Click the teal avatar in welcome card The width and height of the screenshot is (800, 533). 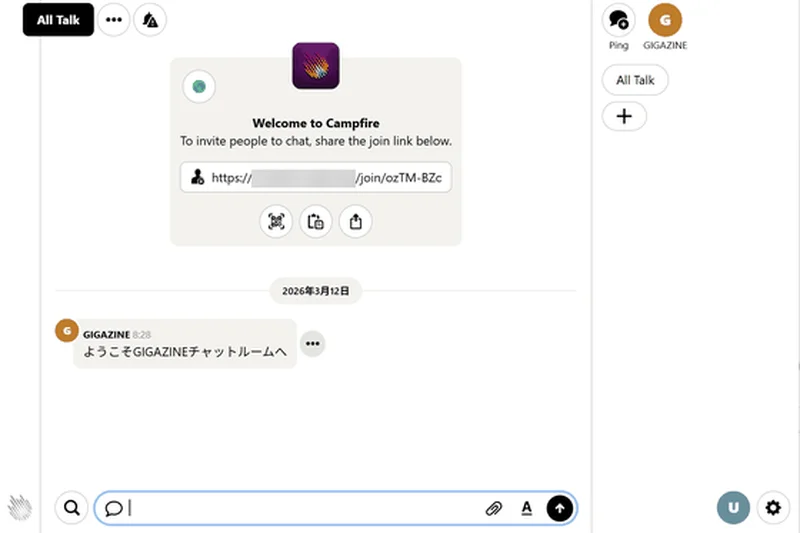point(199,87)
